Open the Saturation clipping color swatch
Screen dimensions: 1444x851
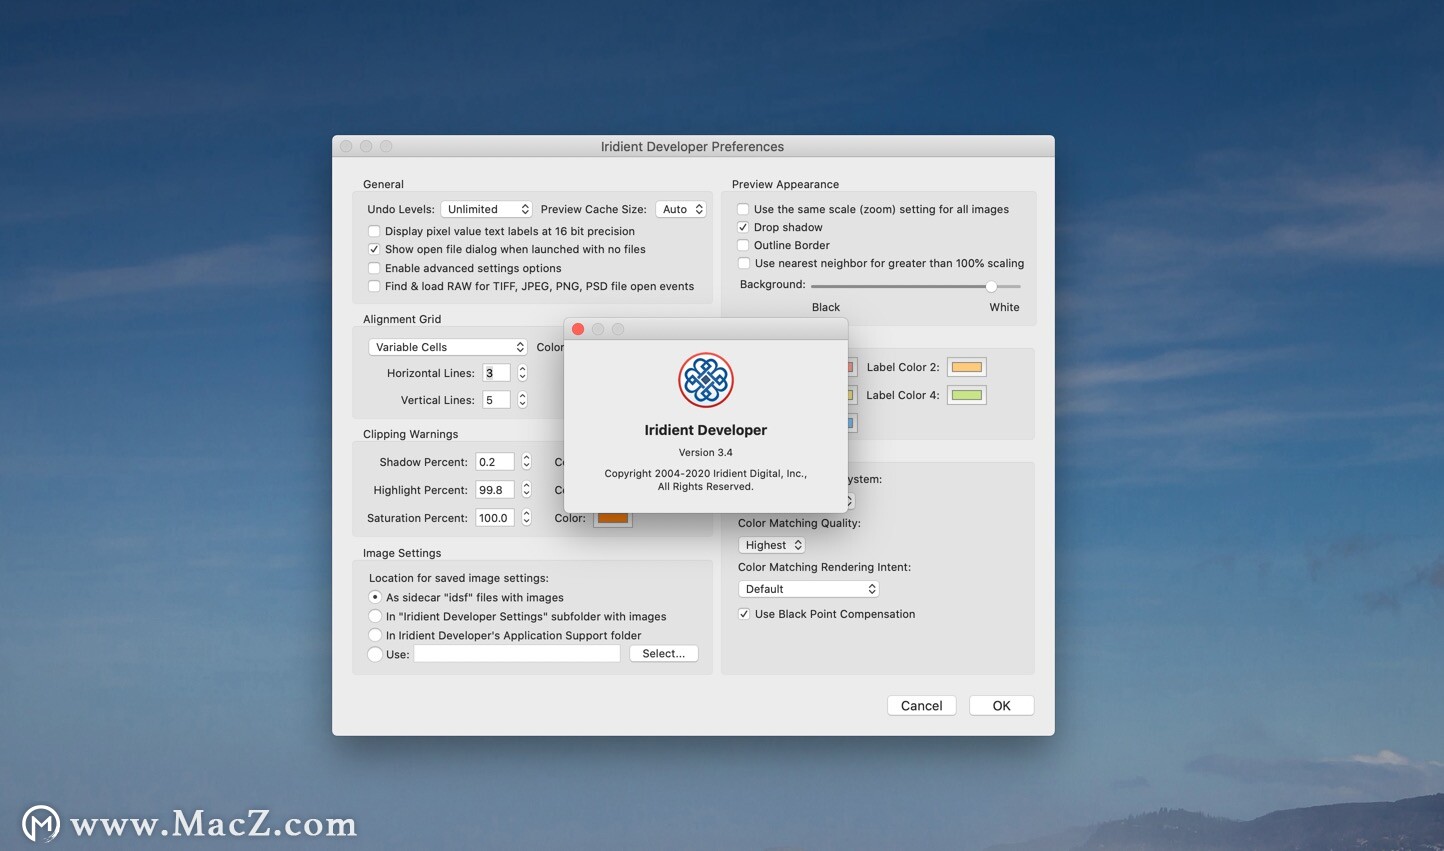point(613,518)
